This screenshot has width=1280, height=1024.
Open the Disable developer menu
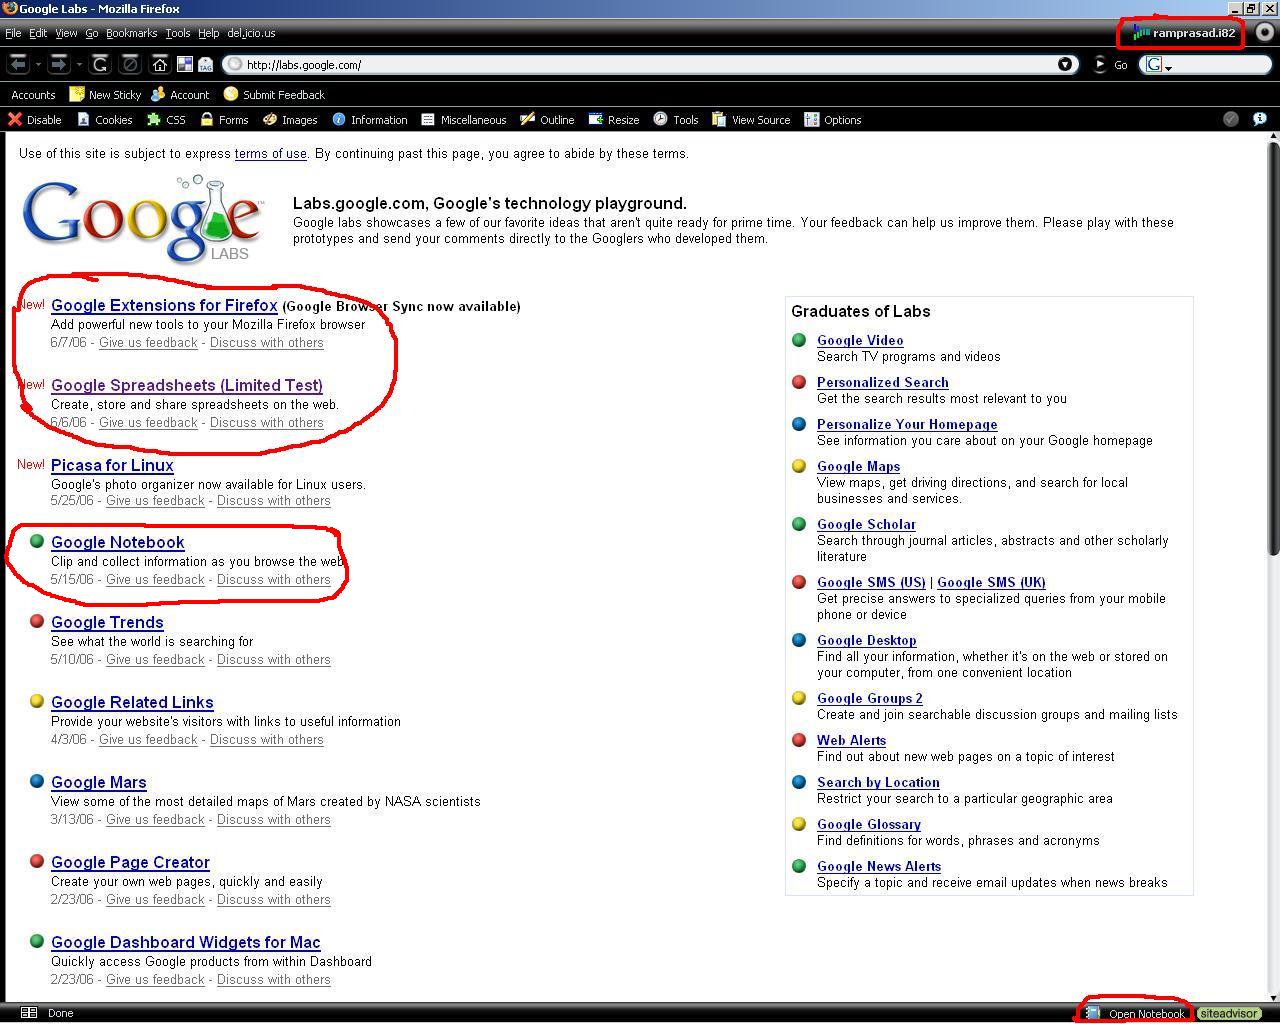click(x=35, y=119)
